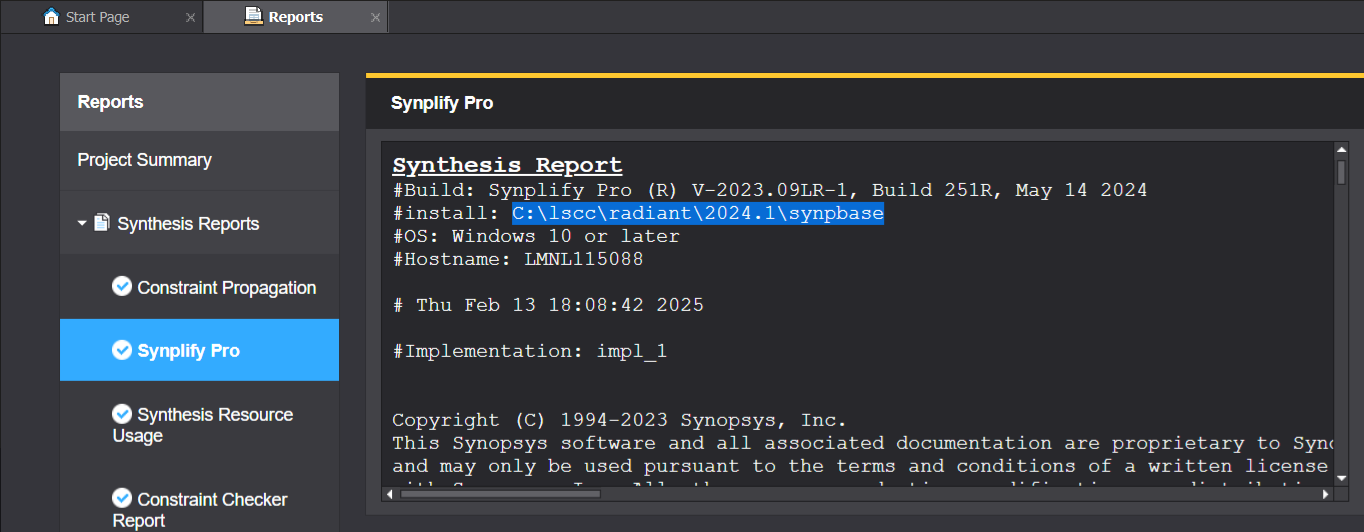Click the Thu Feb 13 timestamp line
Screen dimensions: 1364x532
tap(548, 305)
